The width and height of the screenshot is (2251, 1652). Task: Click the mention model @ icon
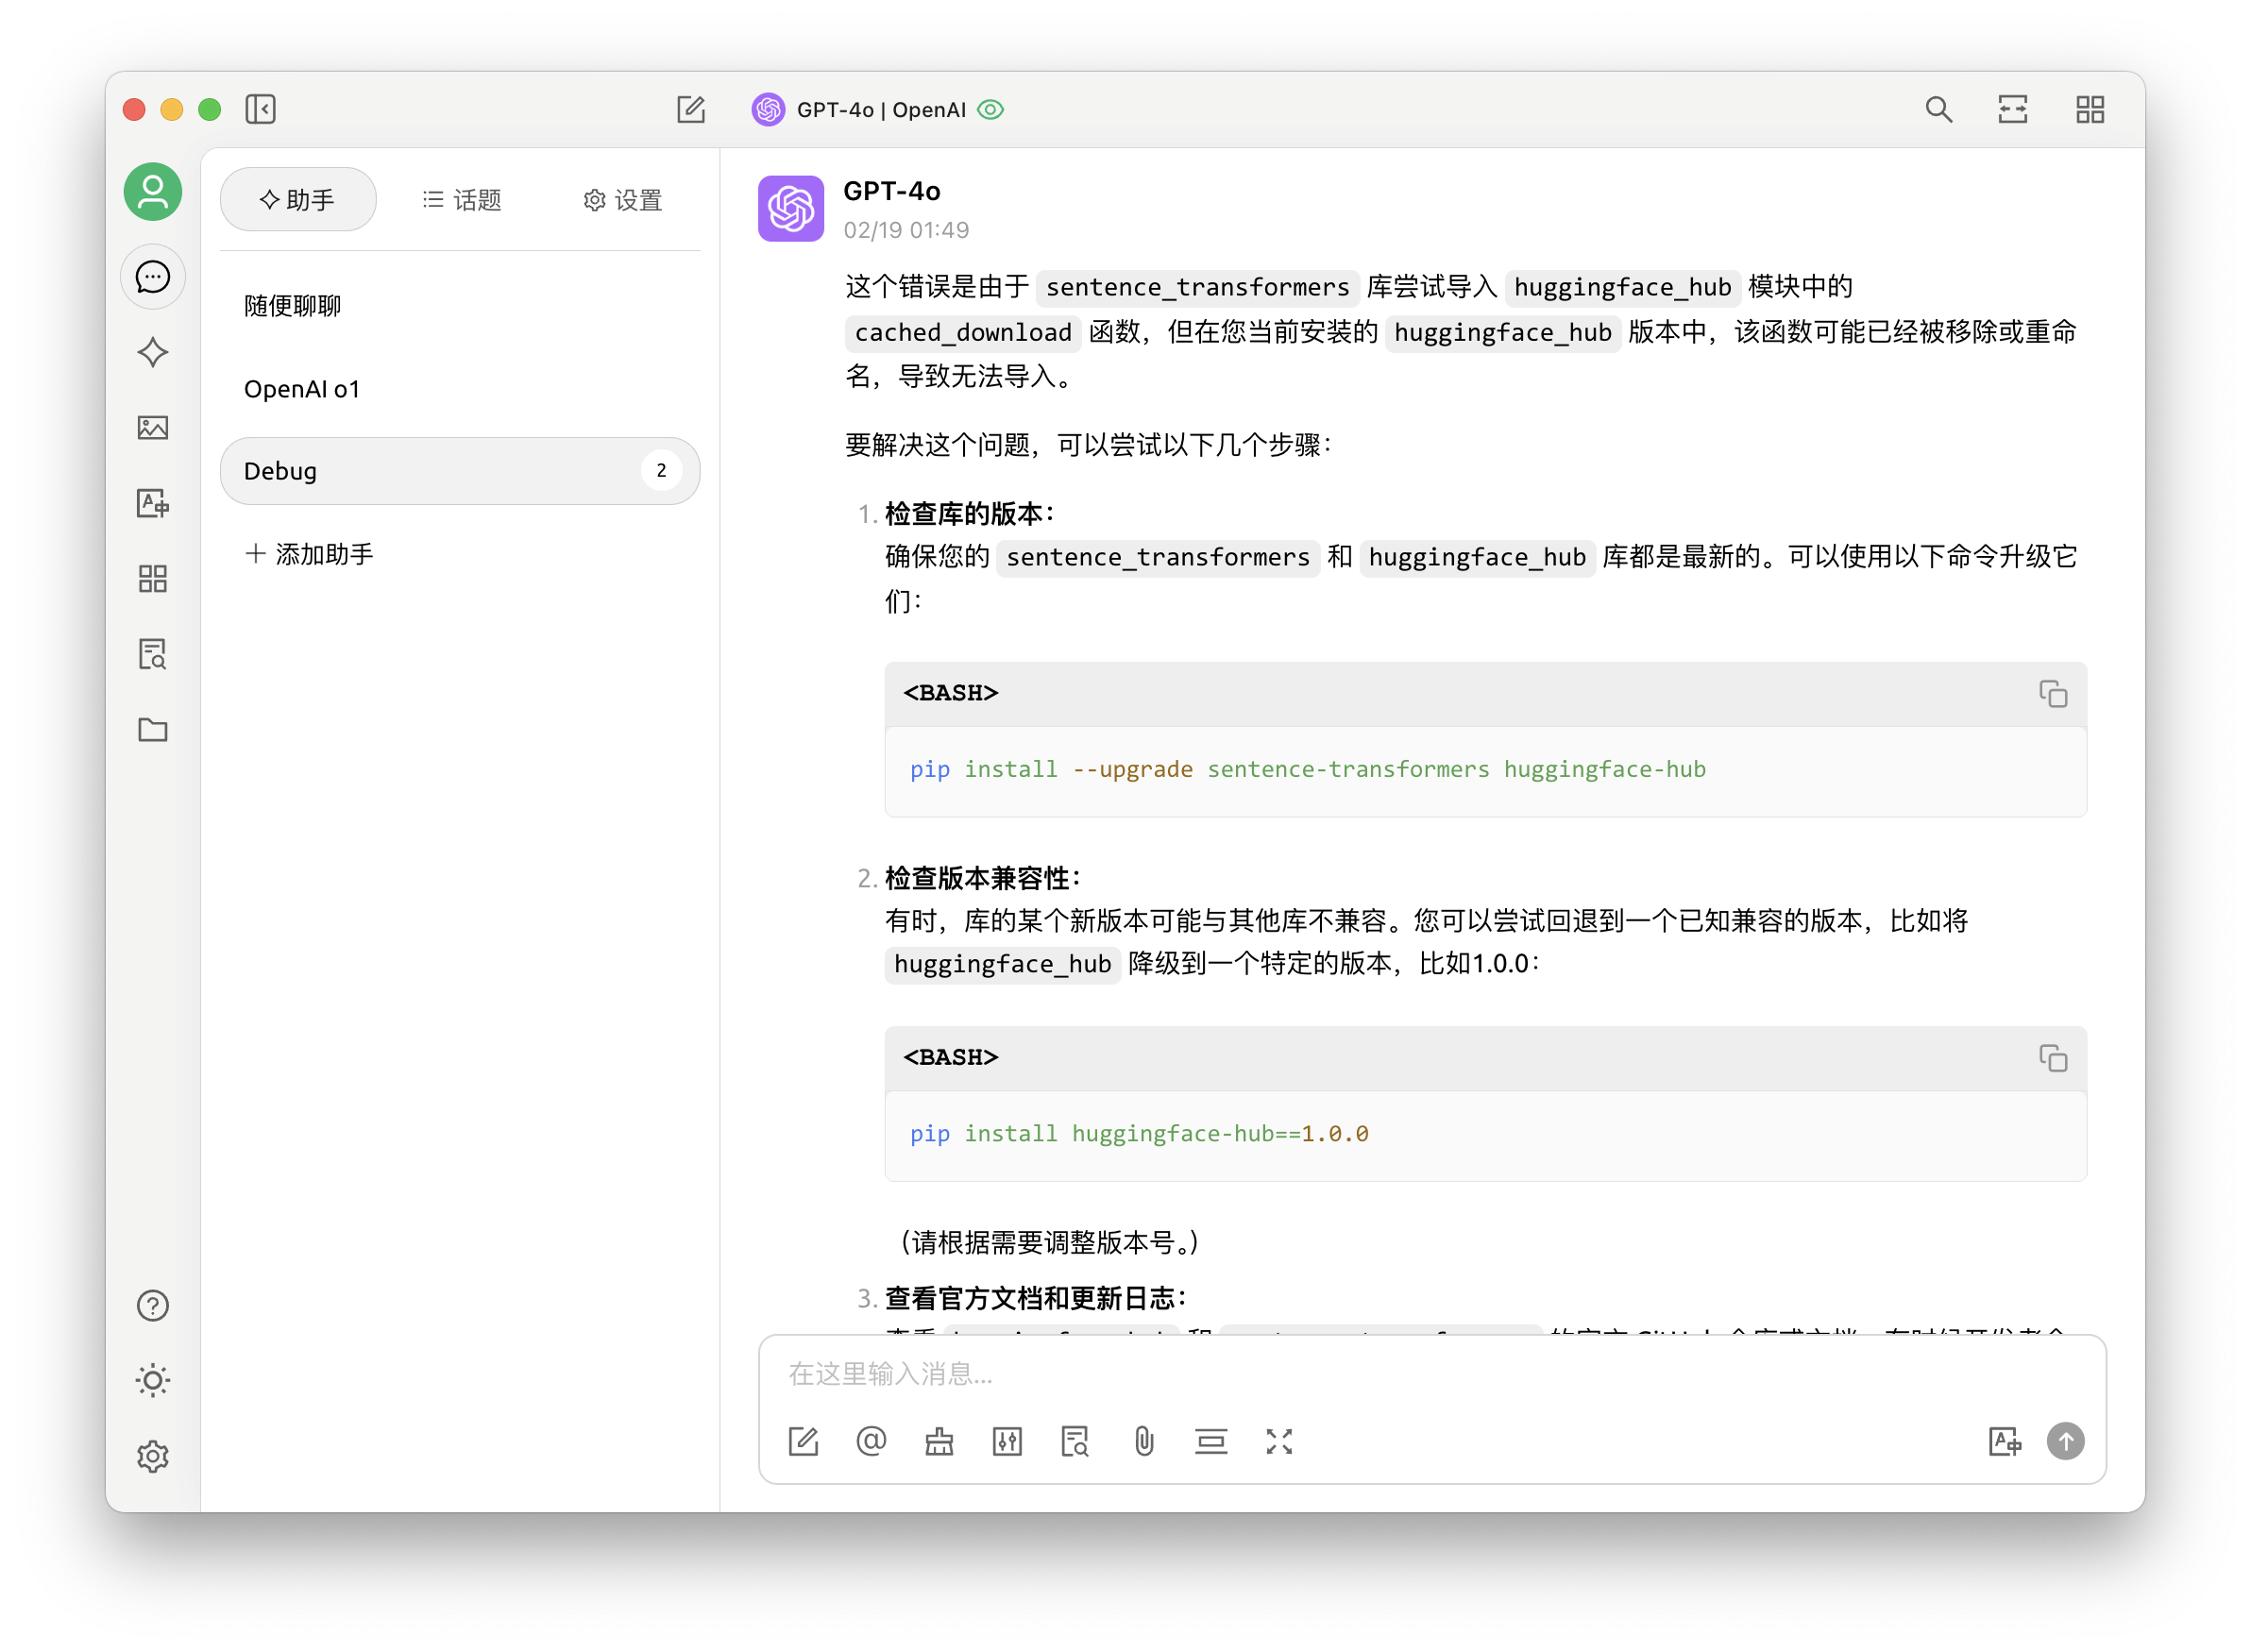(871, 1441)
